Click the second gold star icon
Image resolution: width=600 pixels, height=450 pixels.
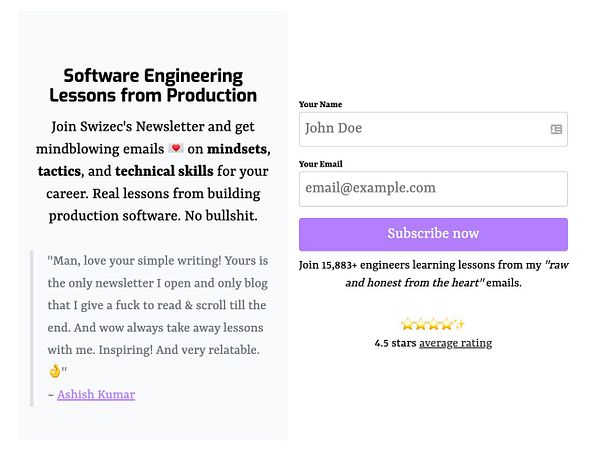click(420, 325)
